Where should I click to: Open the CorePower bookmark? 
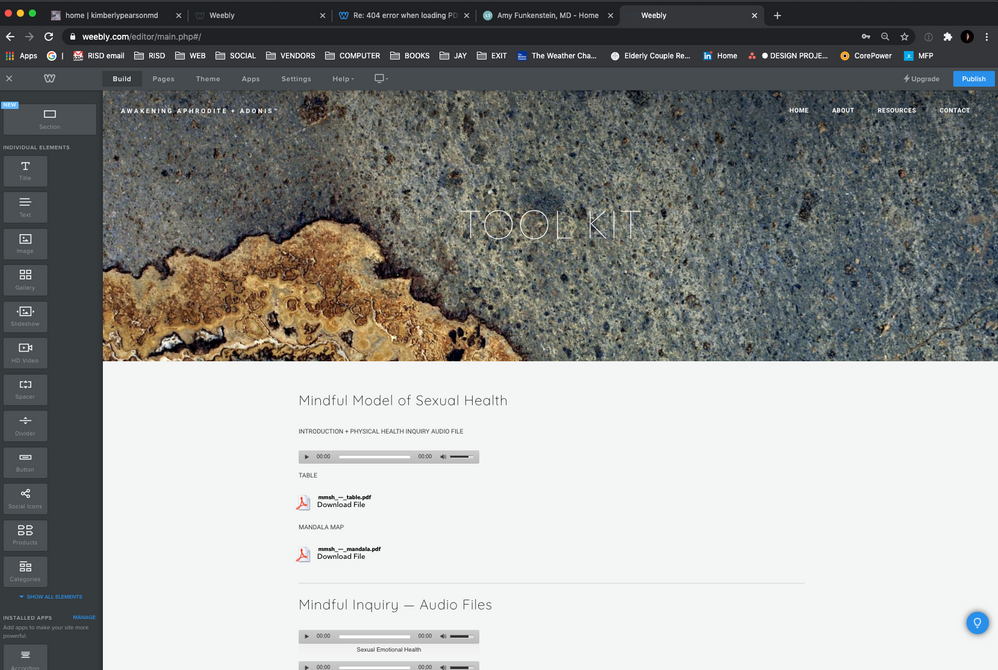click(866, 56)
